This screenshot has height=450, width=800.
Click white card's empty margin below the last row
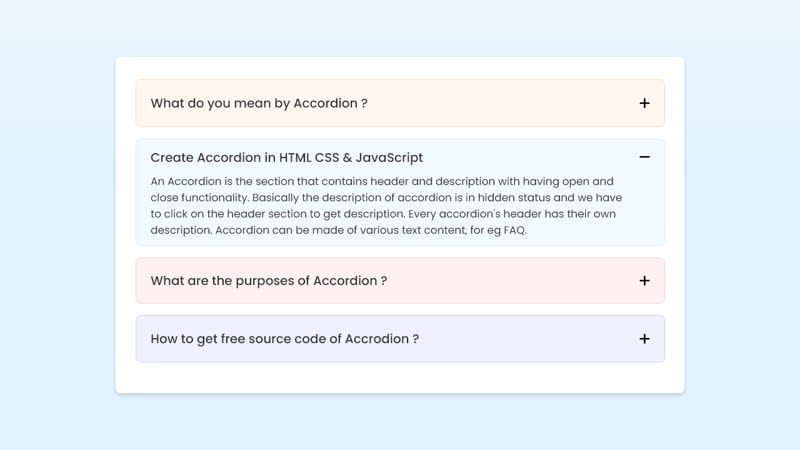[x=400, y=378]
